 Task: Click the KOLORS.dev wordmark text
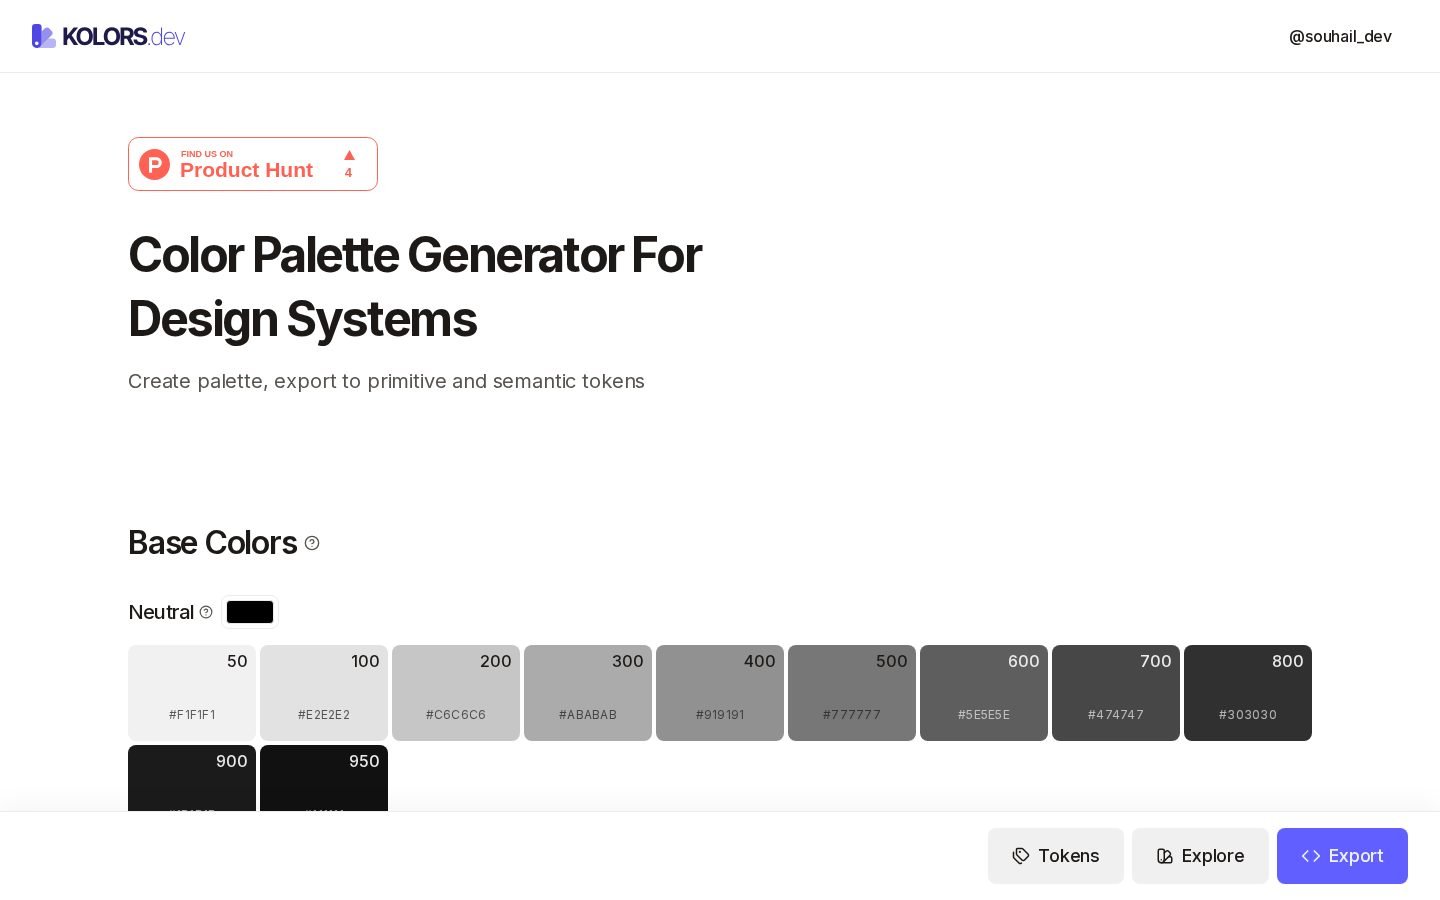pos(124,37)
